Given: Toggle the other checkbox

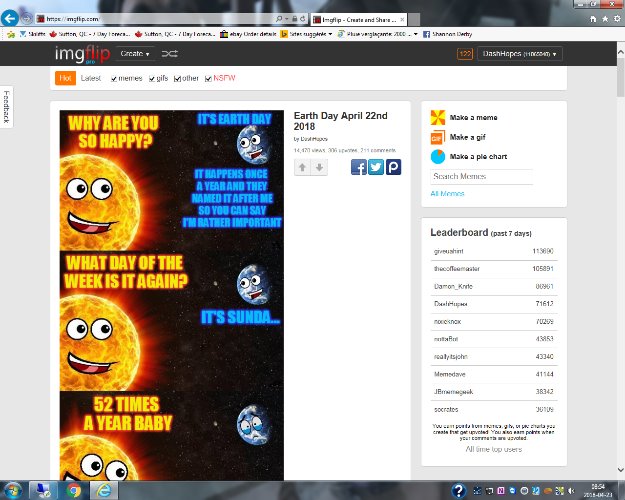Looking at the screenshot, I should [177, 79].
